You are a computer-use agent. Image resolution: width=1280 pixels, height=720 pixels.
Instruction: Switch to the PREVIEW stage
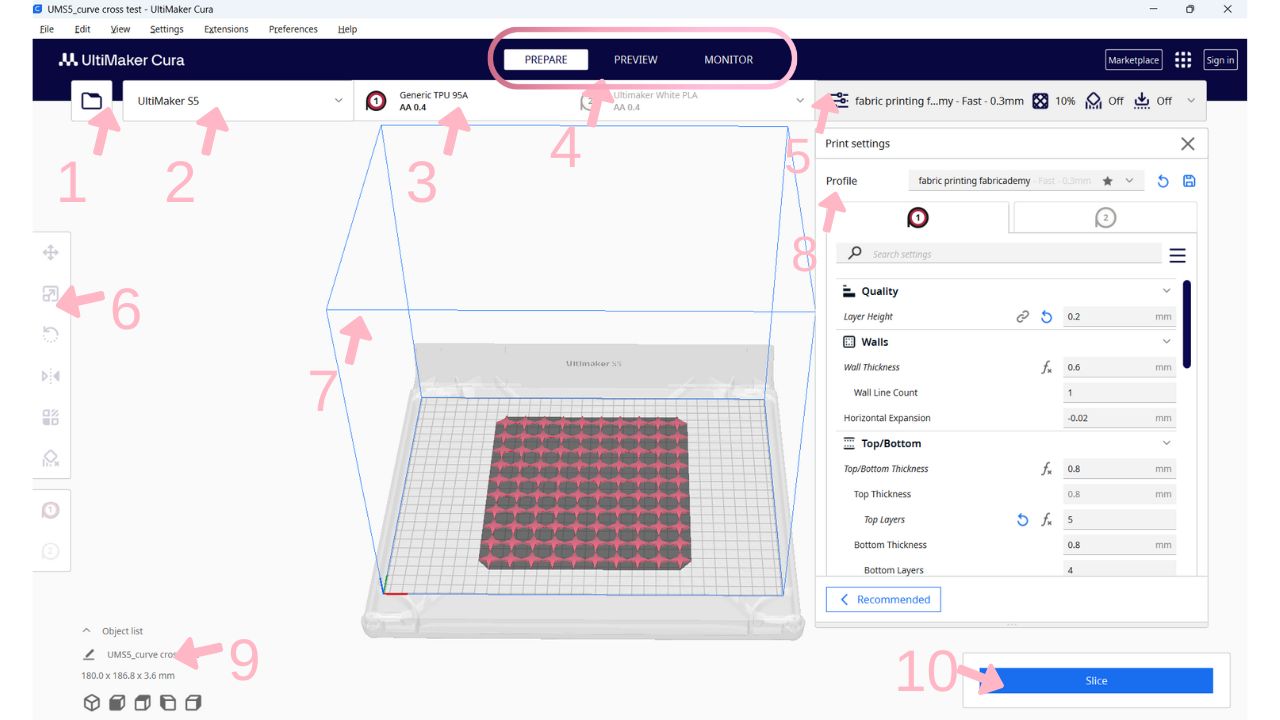point(635,60)
